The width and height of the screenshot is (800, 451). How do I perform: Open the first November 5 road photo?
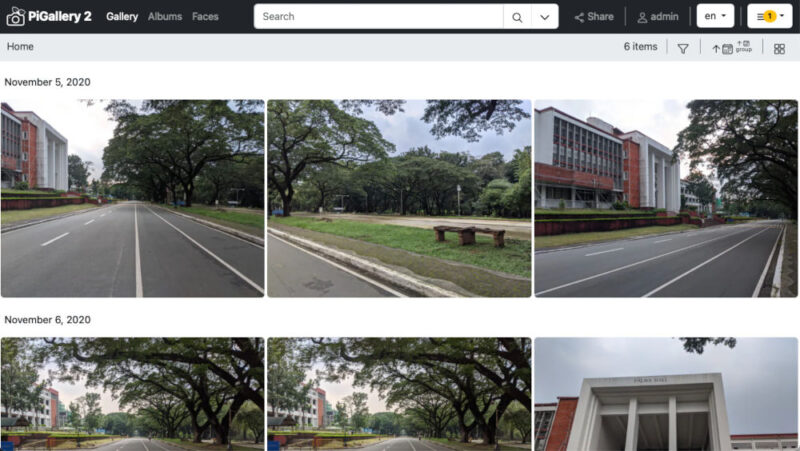[x=132, y=198]
